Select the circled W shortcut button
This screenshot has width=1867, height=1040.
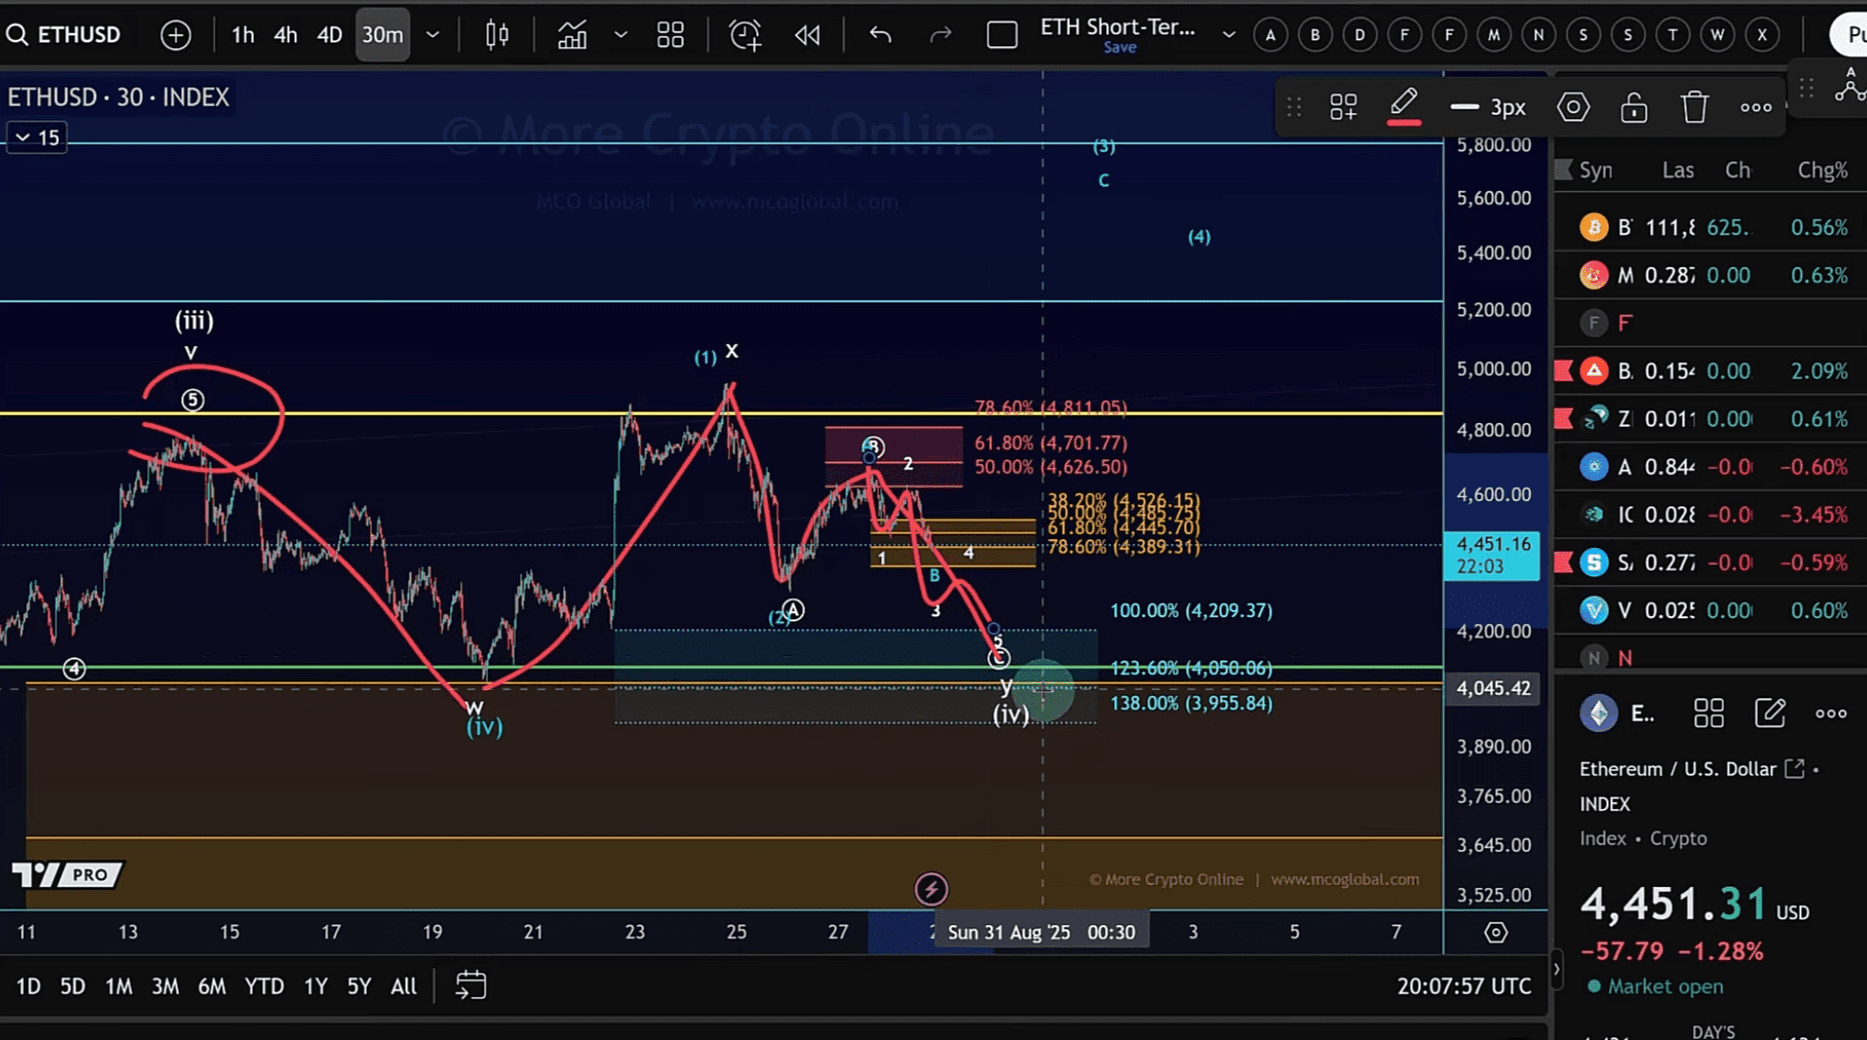pos(1718,35)
